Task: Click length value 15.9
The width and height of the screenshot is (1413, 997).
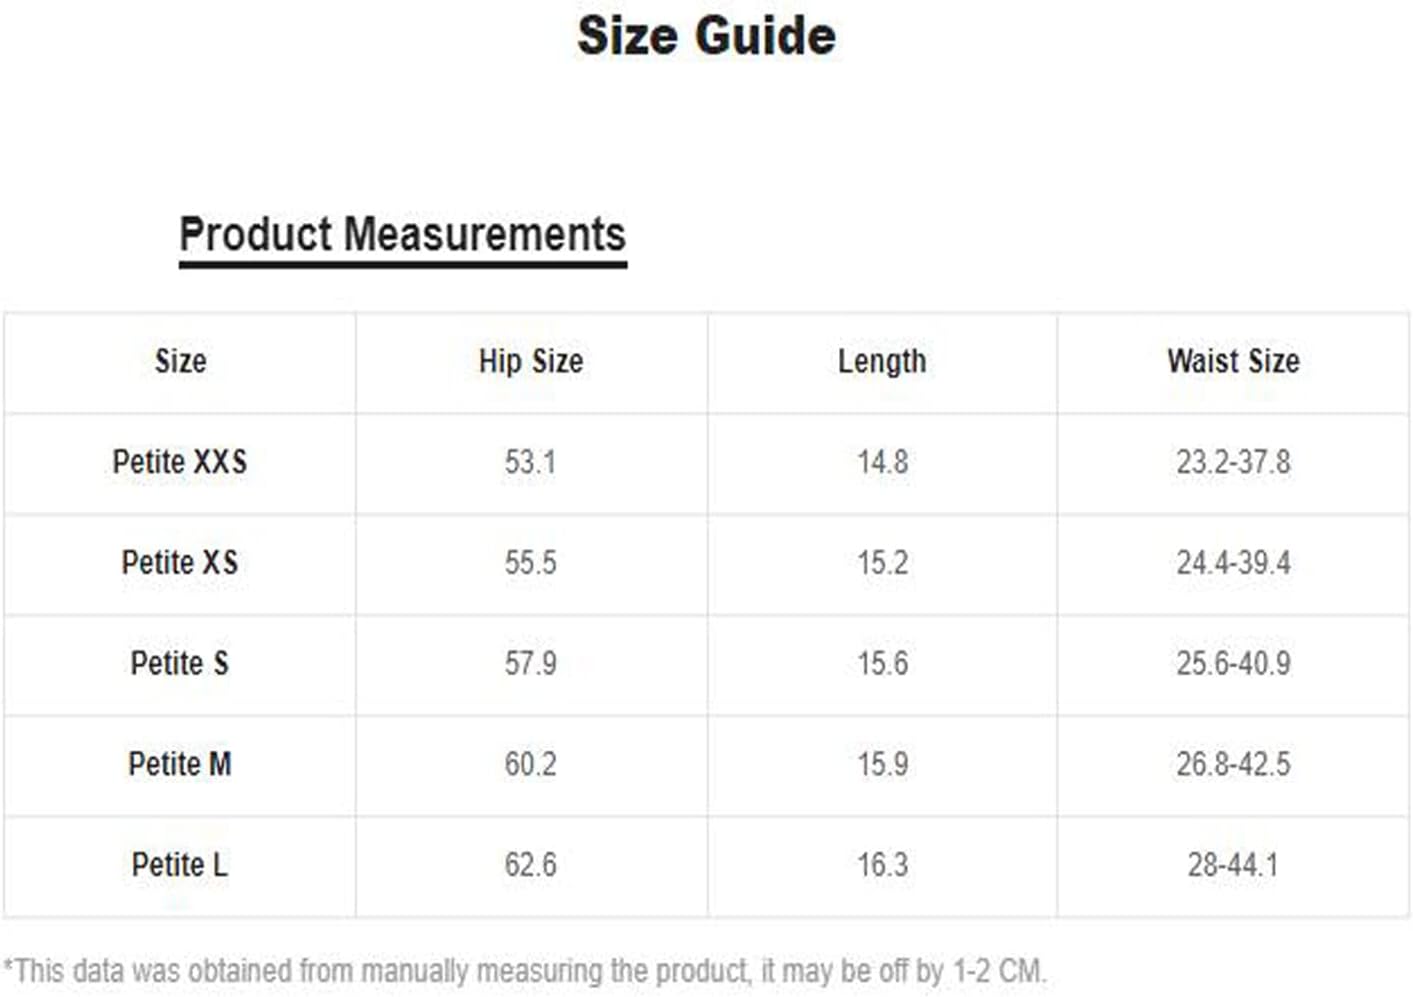Action: coord(882,764)
